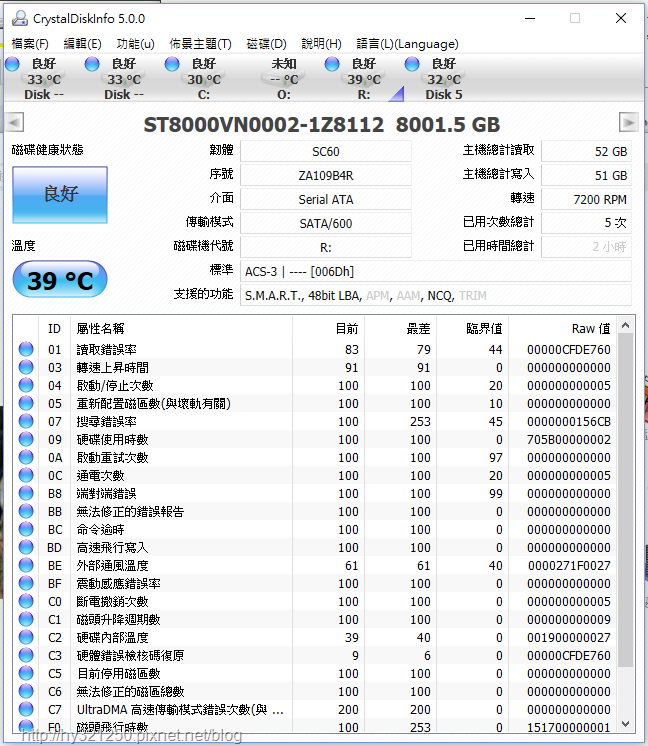648x746 pixels.
Task: Click the status orb for attribute 0A
Action: pyautogui.click(x=26, y=457)
